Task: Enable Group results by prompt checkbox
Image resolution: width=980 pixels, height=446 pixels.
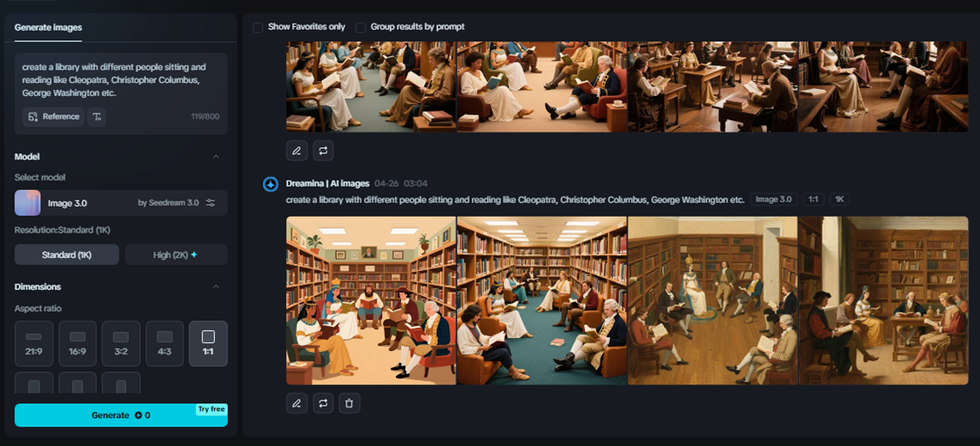Action: point(361,27)
